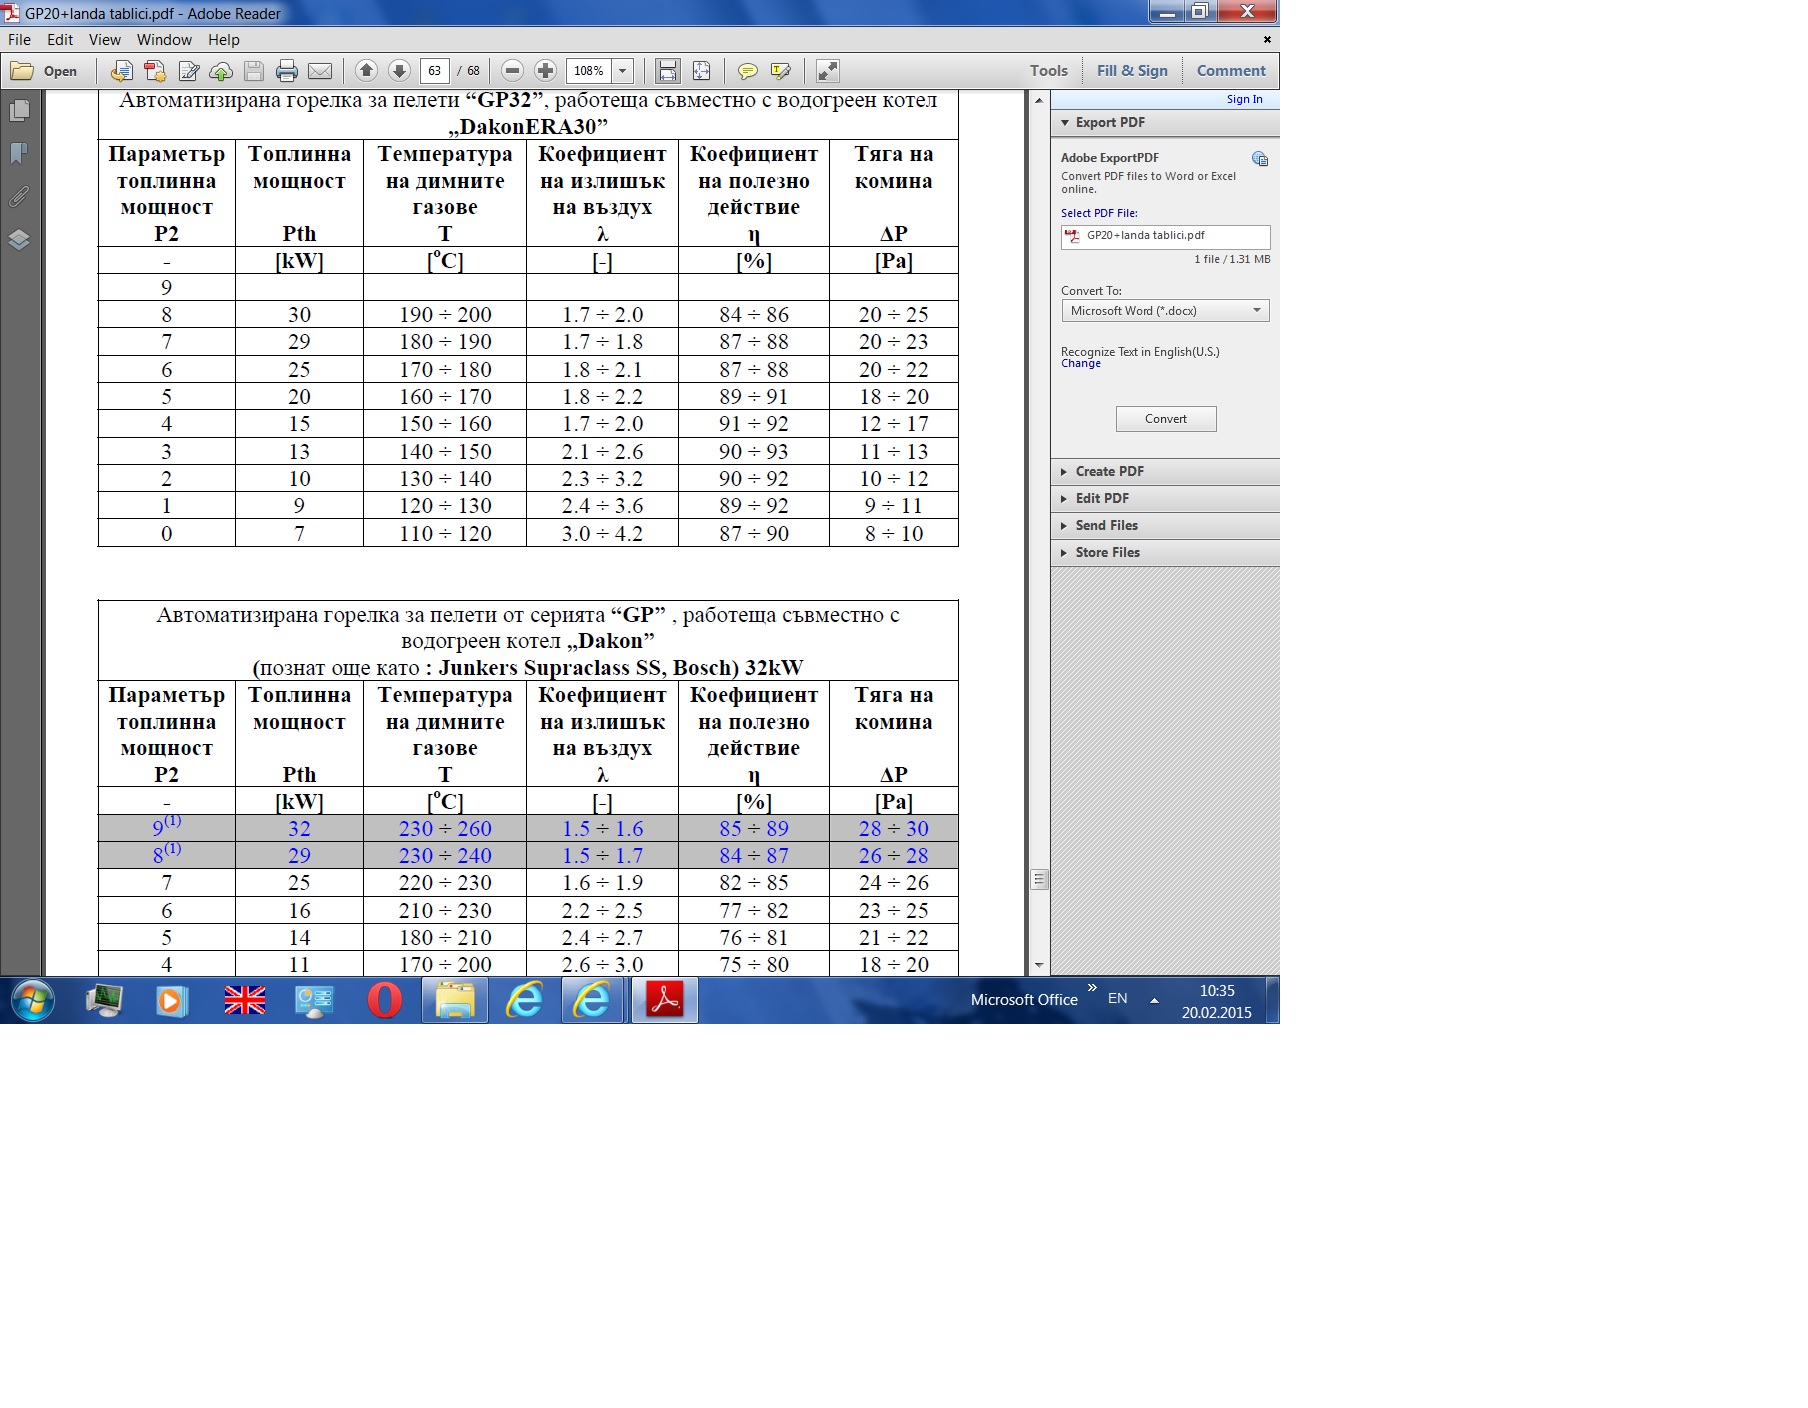The image size is (1808, 1408).
Task: Open the Window menu
Action: [164, 40]
